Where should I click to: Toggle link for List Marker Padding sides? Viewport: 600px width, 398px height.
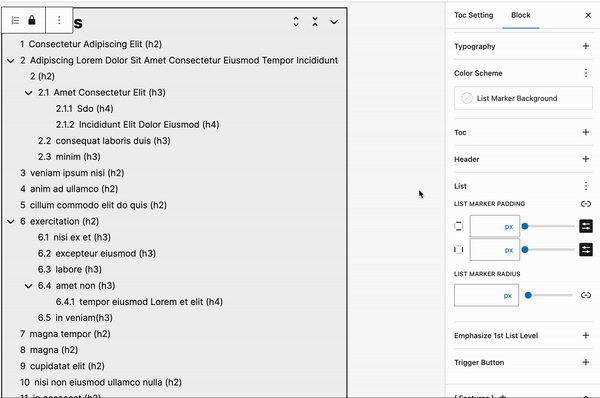coord(586,204)
